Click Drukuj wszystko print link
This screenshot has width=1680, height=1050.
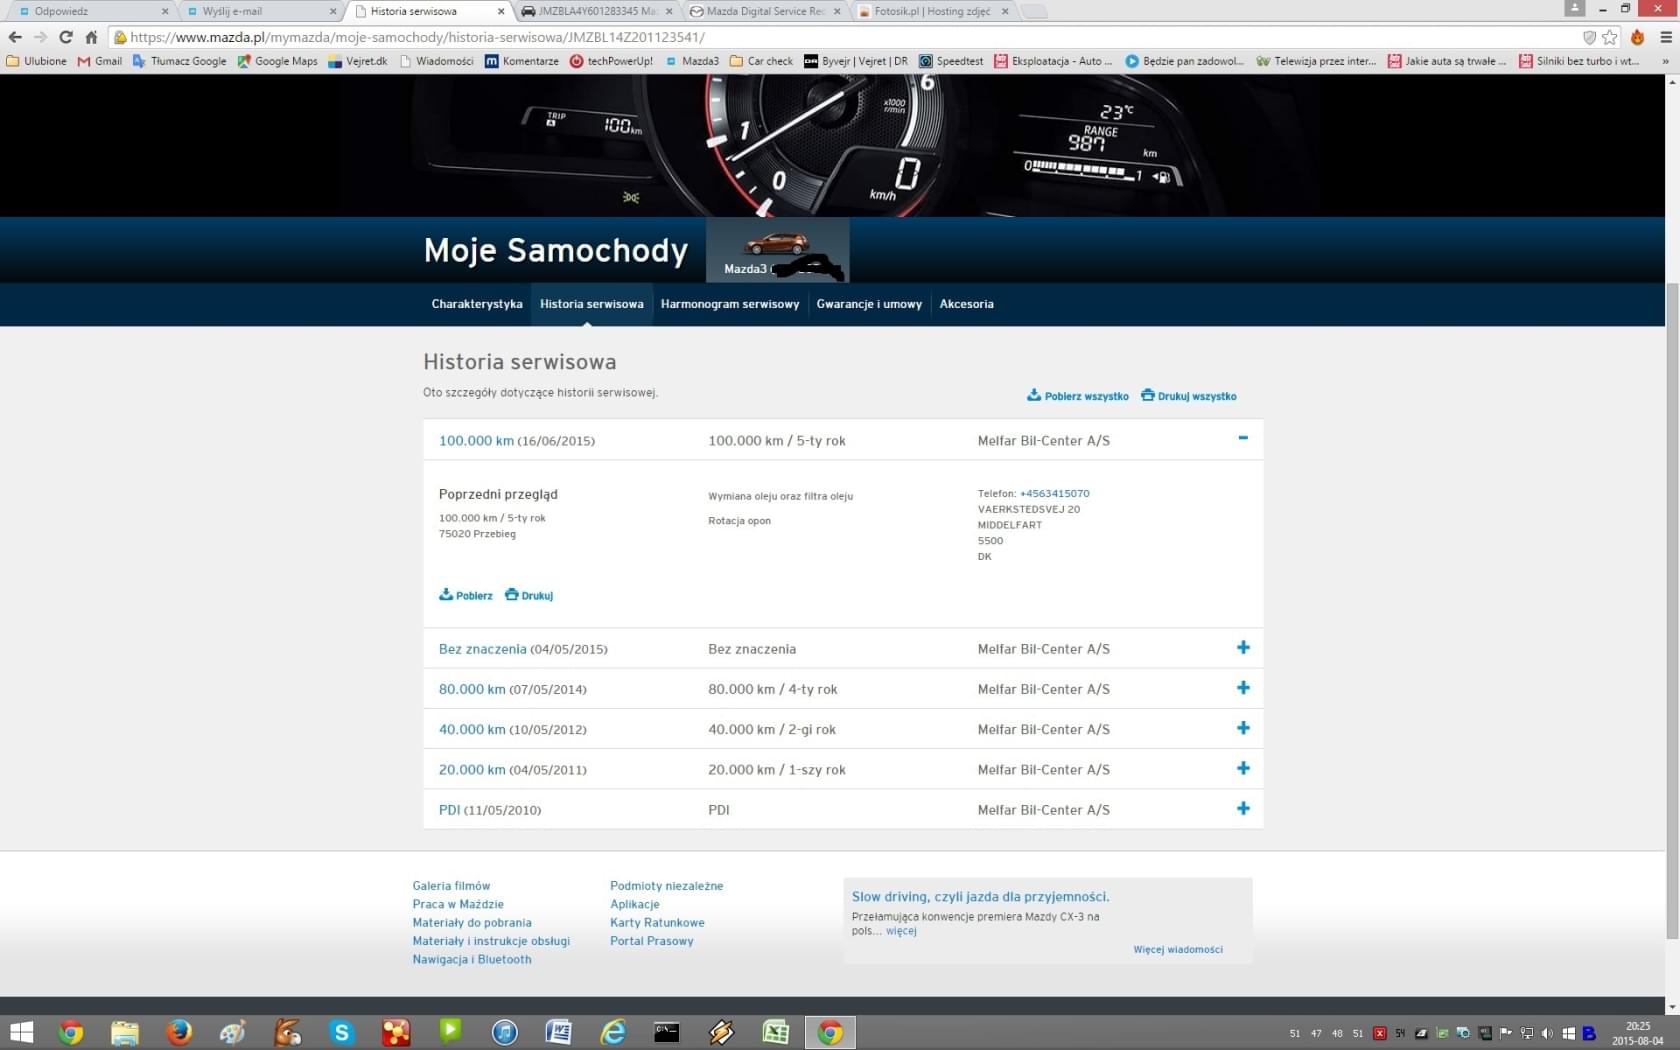point(1189,396)
